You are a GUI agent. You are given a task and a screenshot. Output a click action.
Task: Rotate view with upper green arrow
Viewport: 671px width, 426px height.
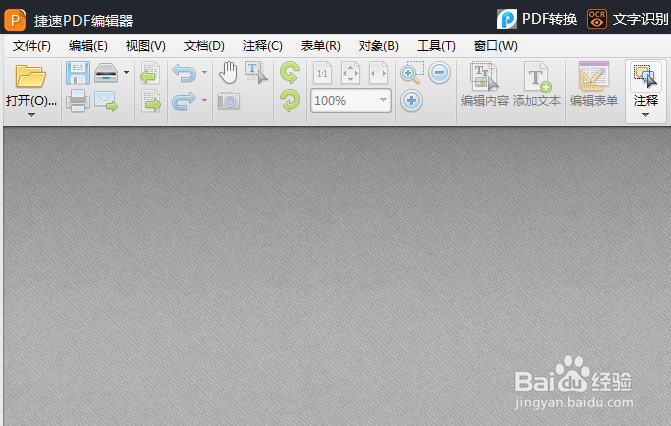[x=290, y=72]
